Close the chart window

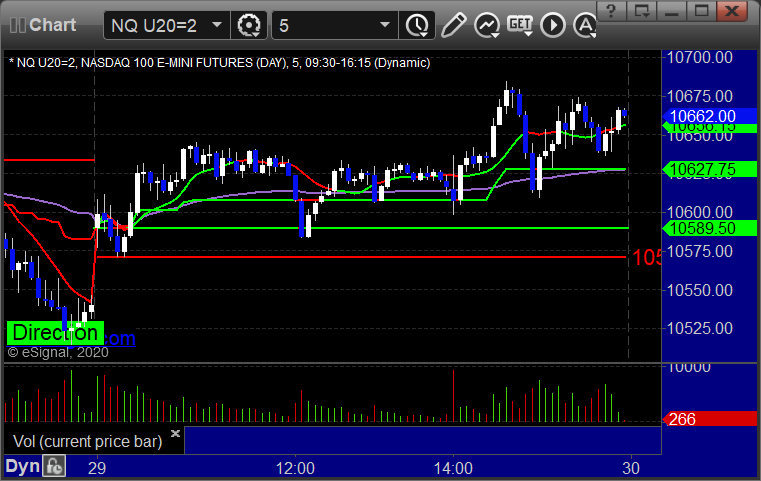click(x=732, y=11)
